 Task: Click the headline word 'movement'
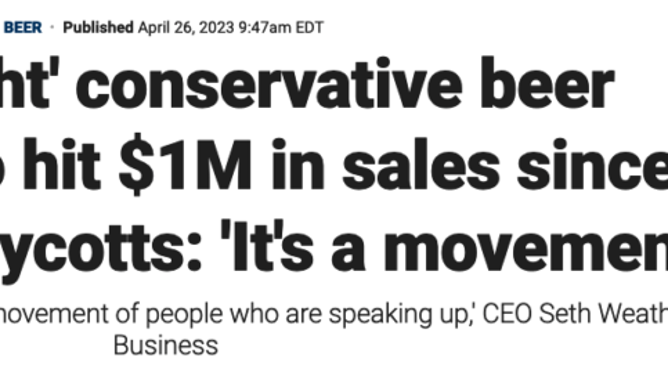coord(526,245)
